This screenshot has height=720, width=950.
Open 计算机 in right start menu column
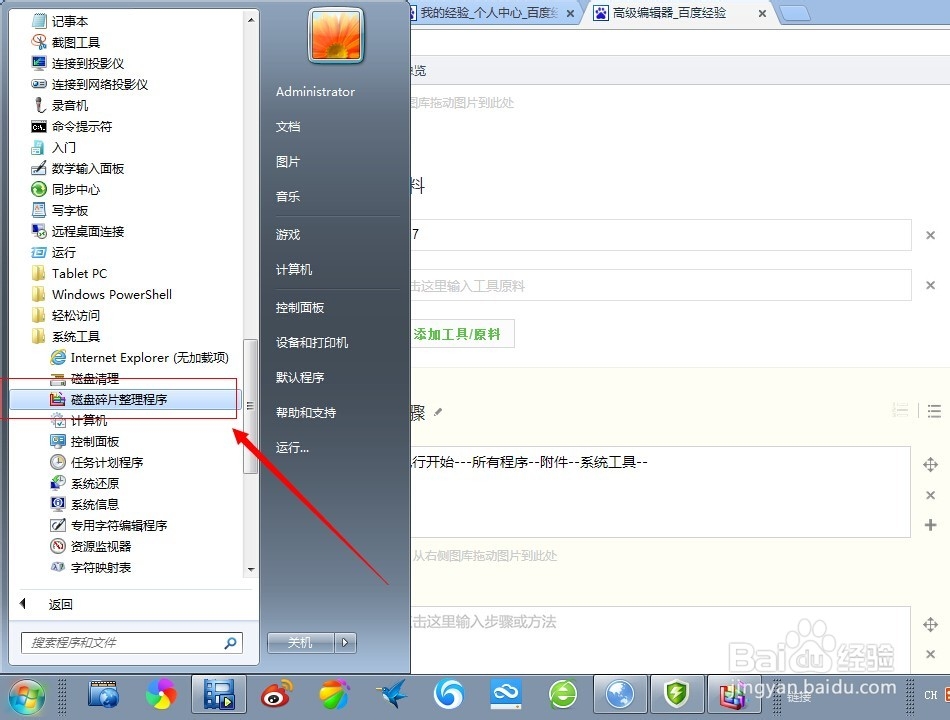(x=294, y=270)
